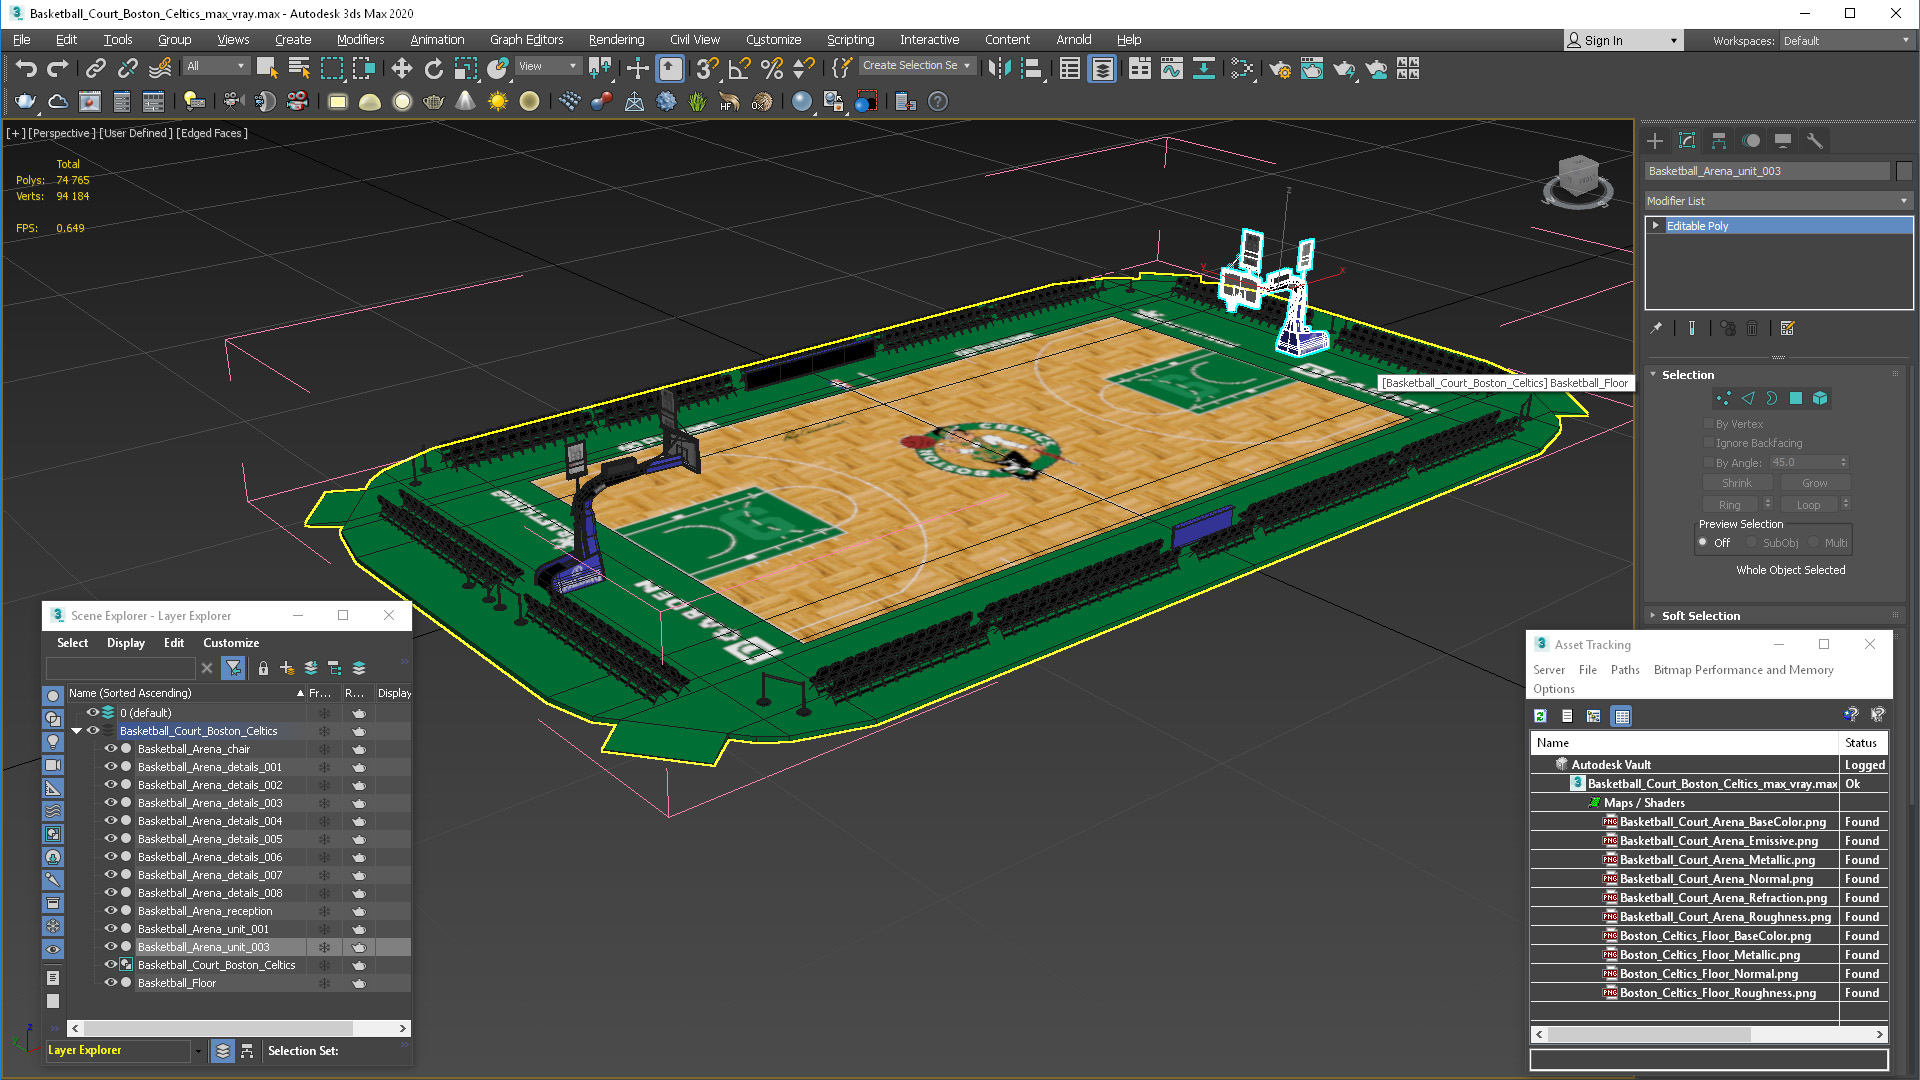Viewport: 1920px width, 1080px height.
Task: Select the Move transform tool
Action: coord(401,68)
